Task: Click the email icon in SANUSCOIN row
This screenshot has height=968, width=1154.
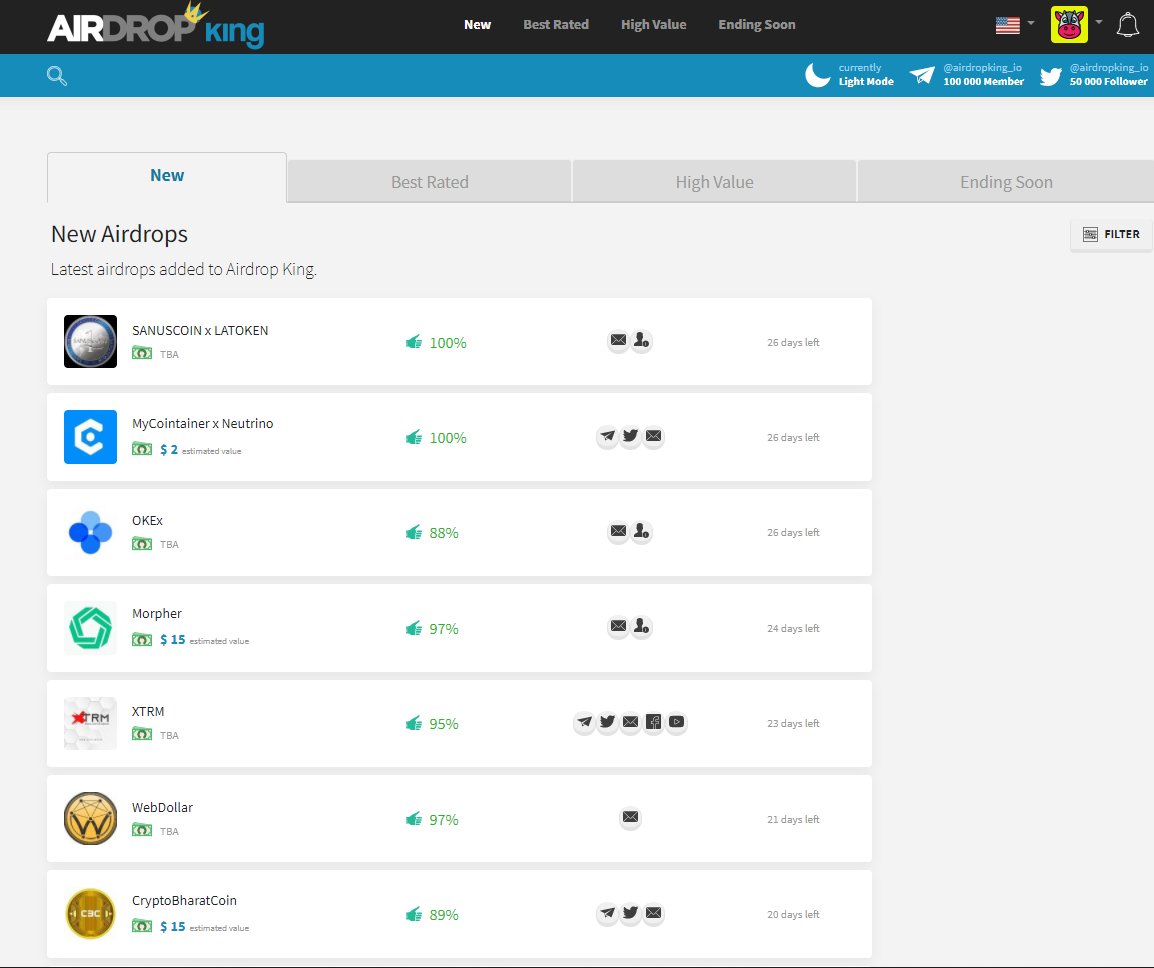Action: tap(618, 340)
